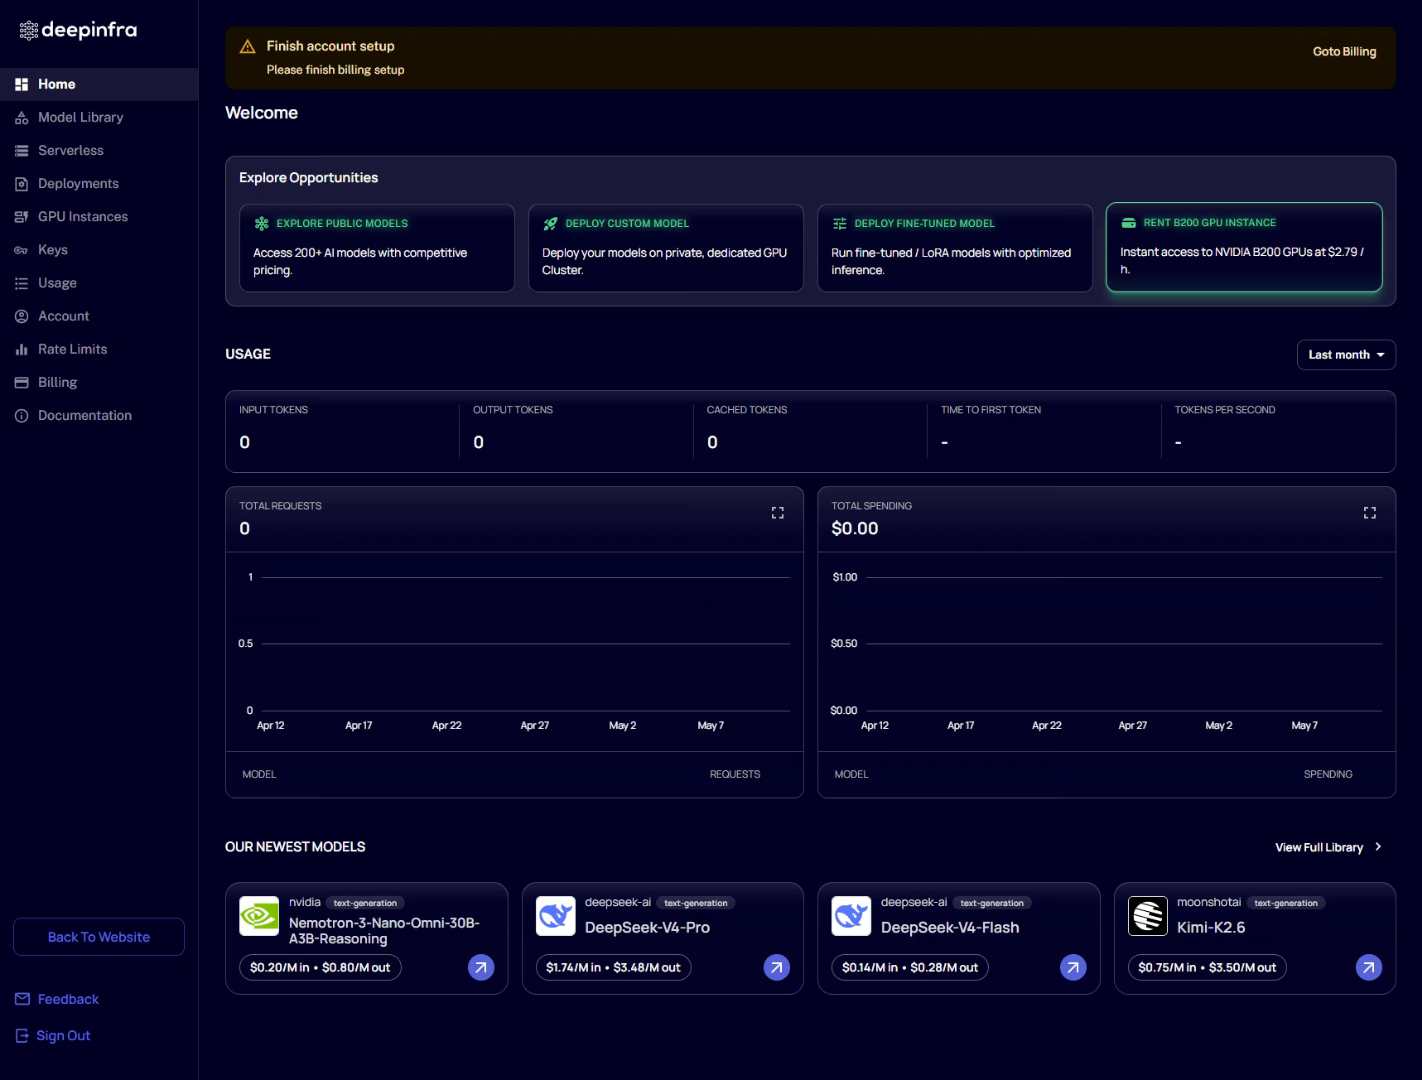Click the Keys key icon
The height and width of the screenshot is (1080, 1422).
point(21,250)
